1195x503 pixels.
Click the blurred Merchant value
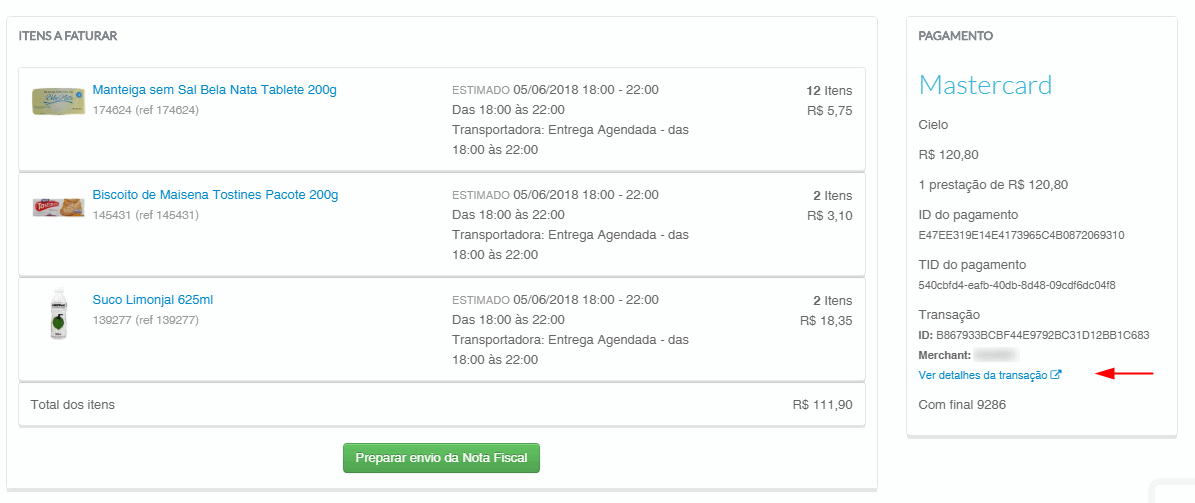pyautogui.click(x=997, y=355)
